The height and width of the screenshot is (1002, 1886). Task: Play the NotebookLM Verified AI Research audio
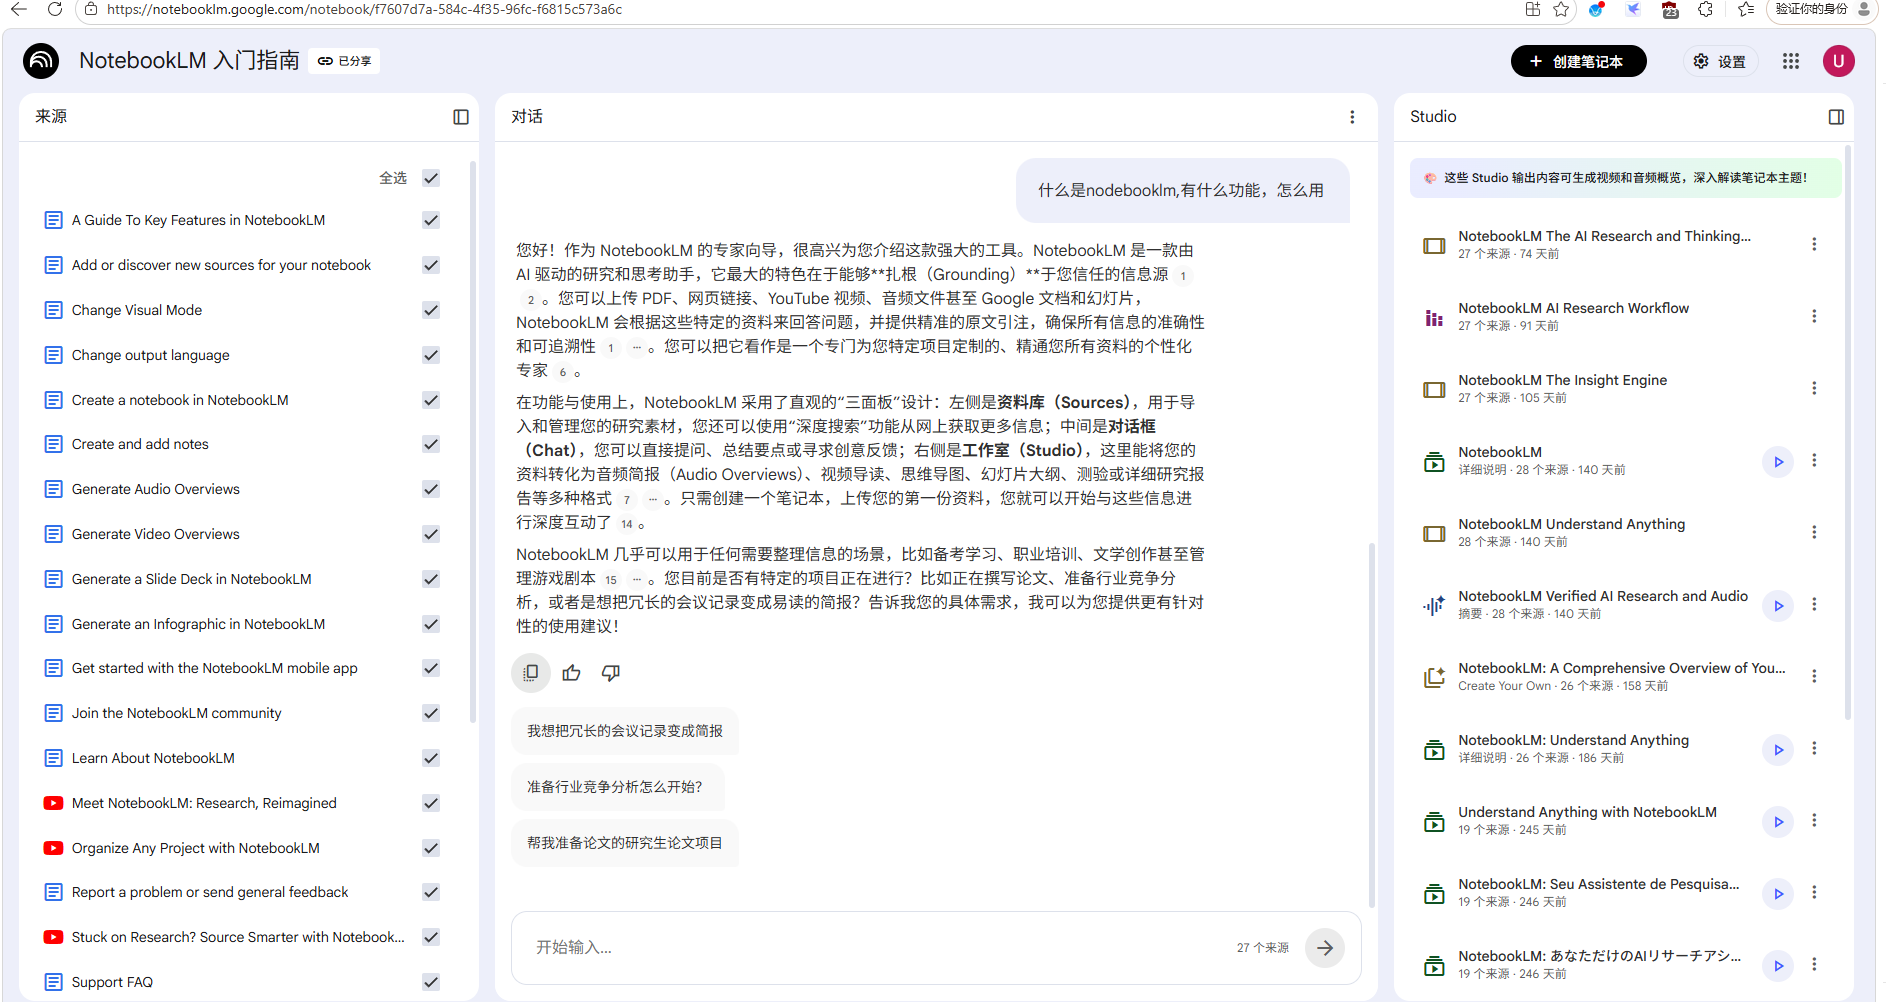[x=1778, y=605]
